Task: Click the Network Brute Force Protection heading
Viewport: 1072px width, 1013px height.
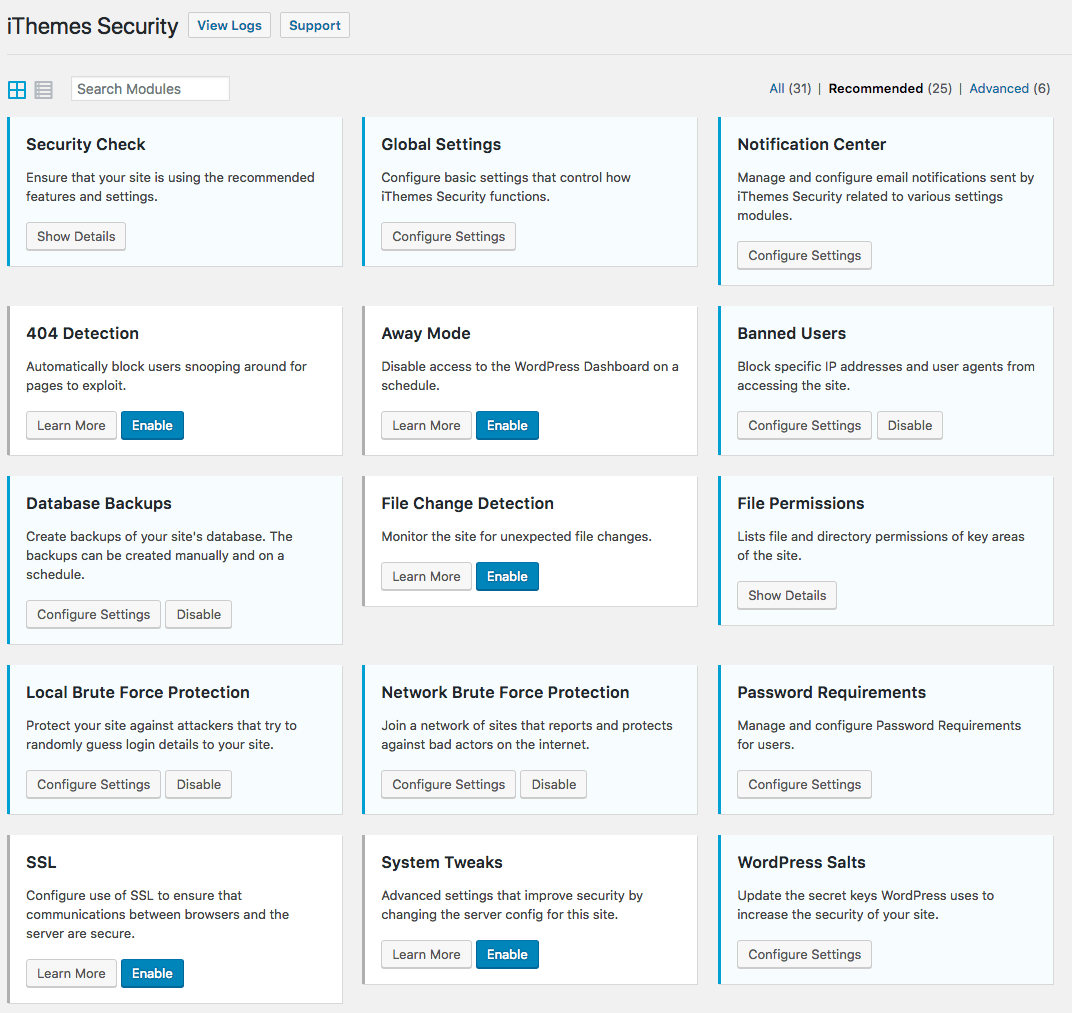Action: click(505, 692)
